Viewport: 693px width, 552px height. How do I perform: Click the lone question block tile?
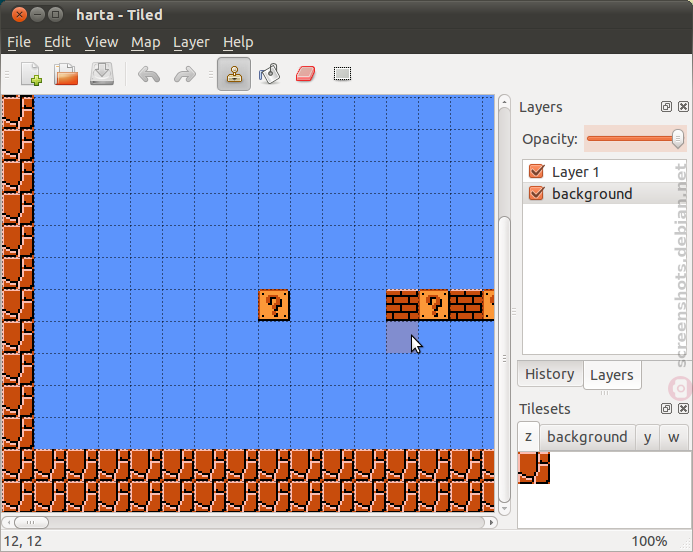click(x=274, y=305)
